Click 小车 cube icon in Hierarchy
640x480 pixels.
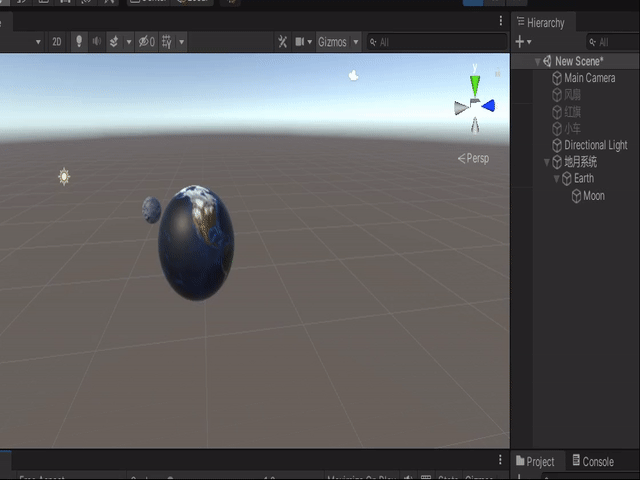click(x=557, y=129)
